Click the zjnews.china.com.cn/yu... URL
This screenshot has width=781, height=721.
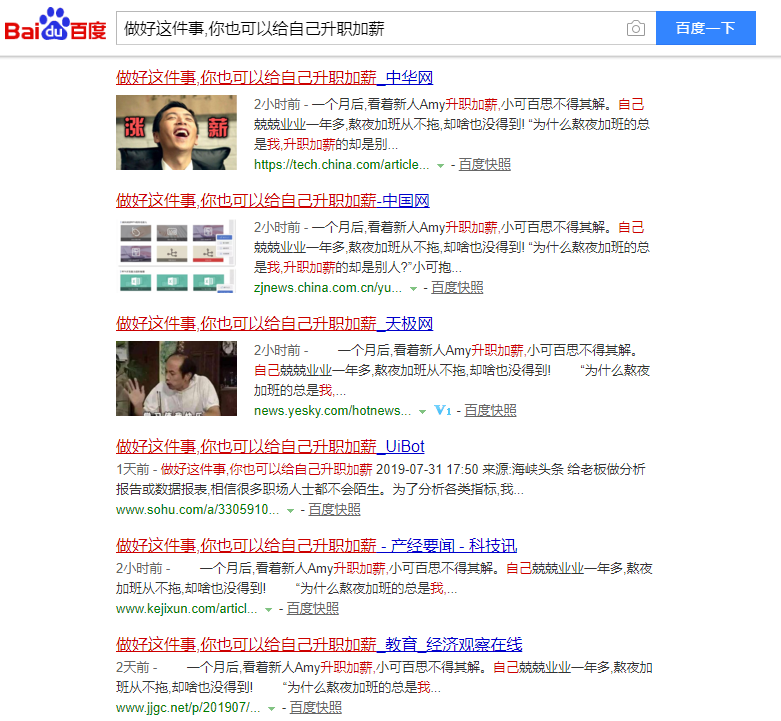click(328, 288)
